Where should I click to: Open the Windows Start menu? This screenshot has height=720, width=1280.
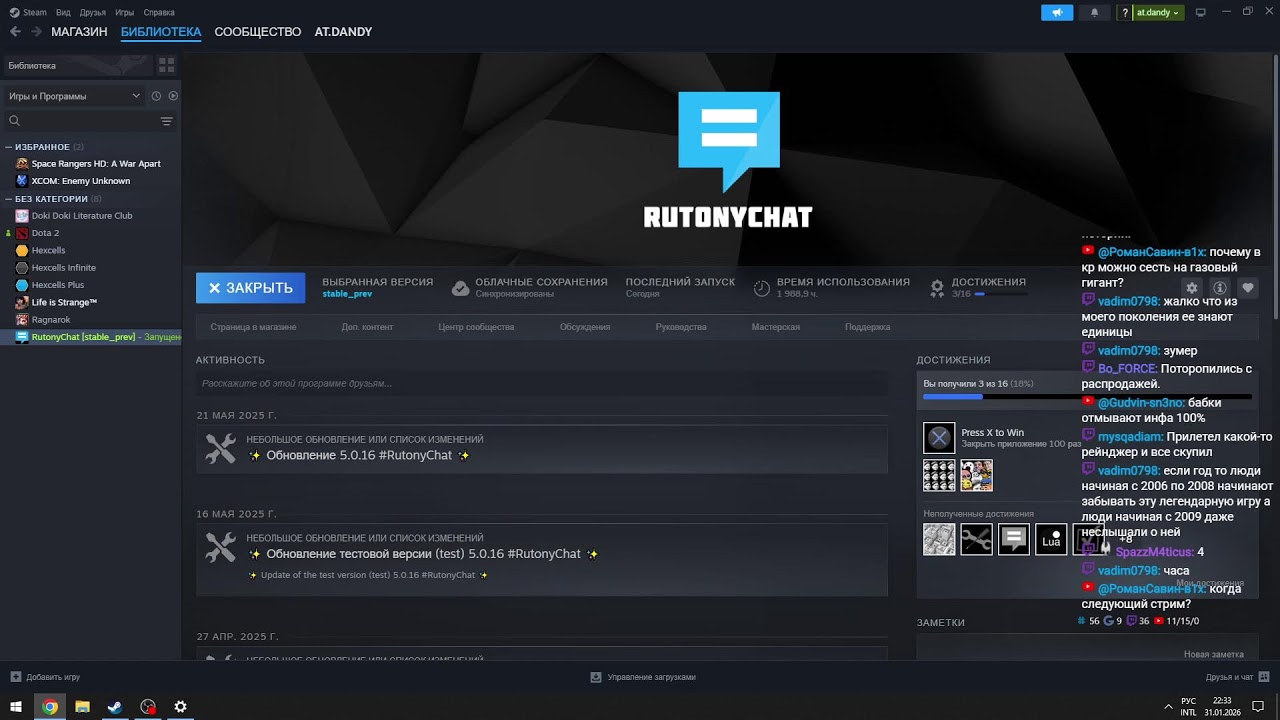coord(16,706)
